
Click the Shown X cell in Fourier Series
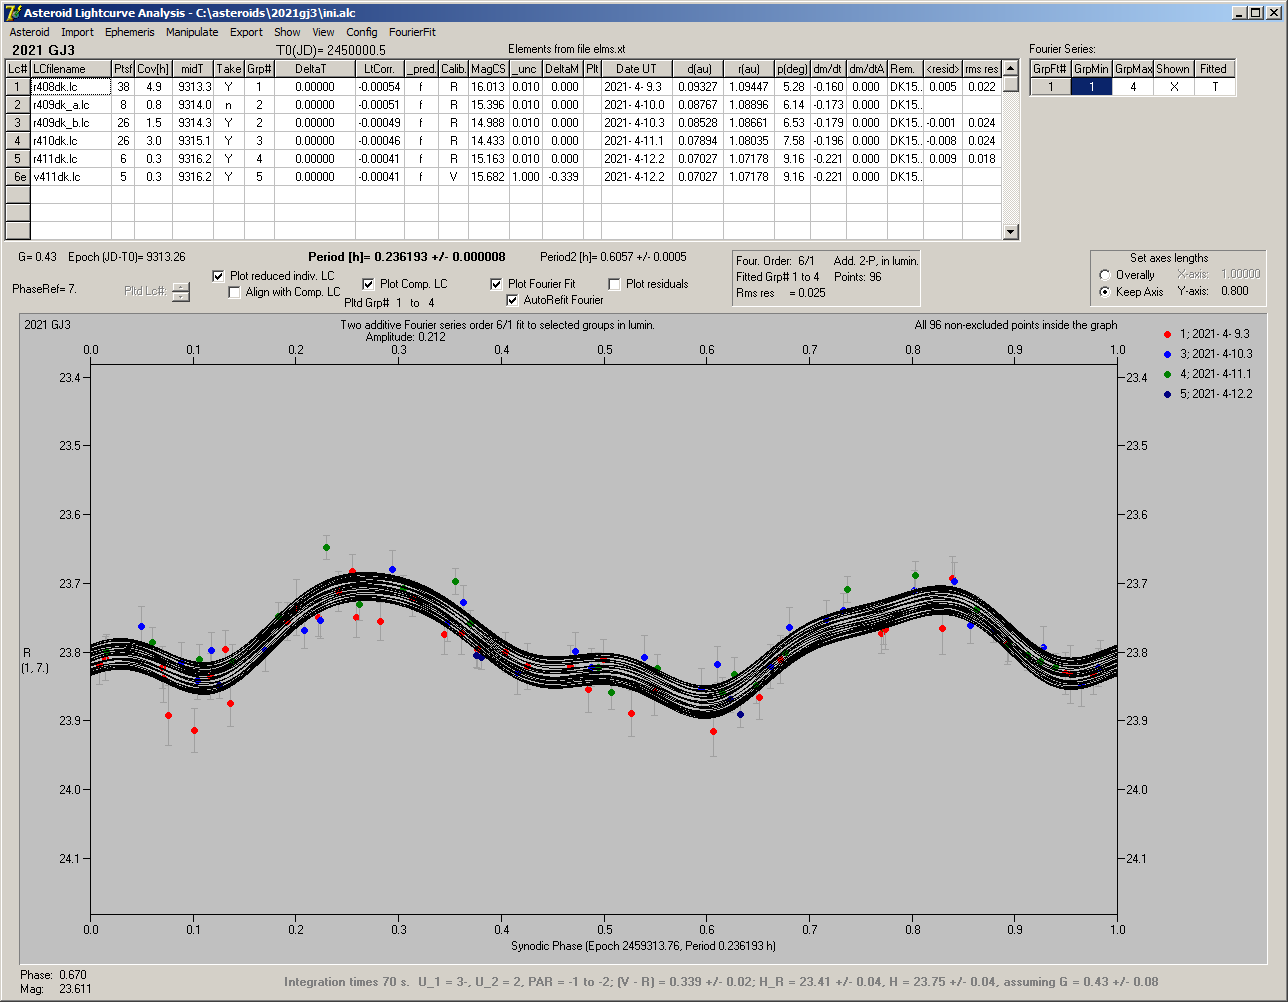click(1173, 87)
